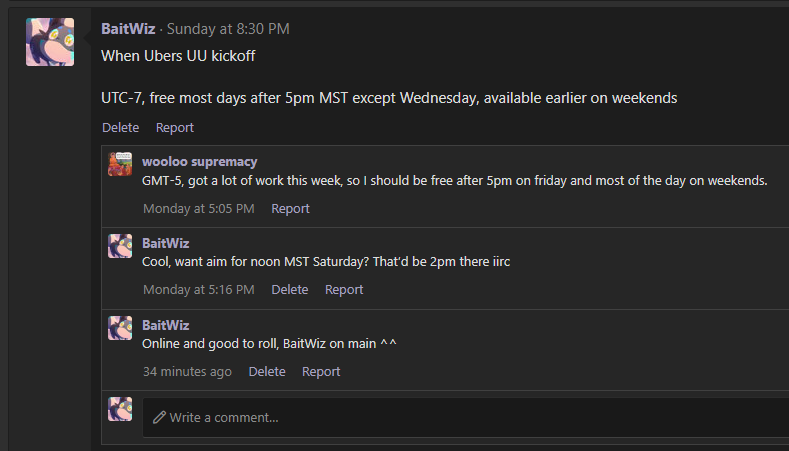Click wooloo supremacy's small avatar

point(120,164)
